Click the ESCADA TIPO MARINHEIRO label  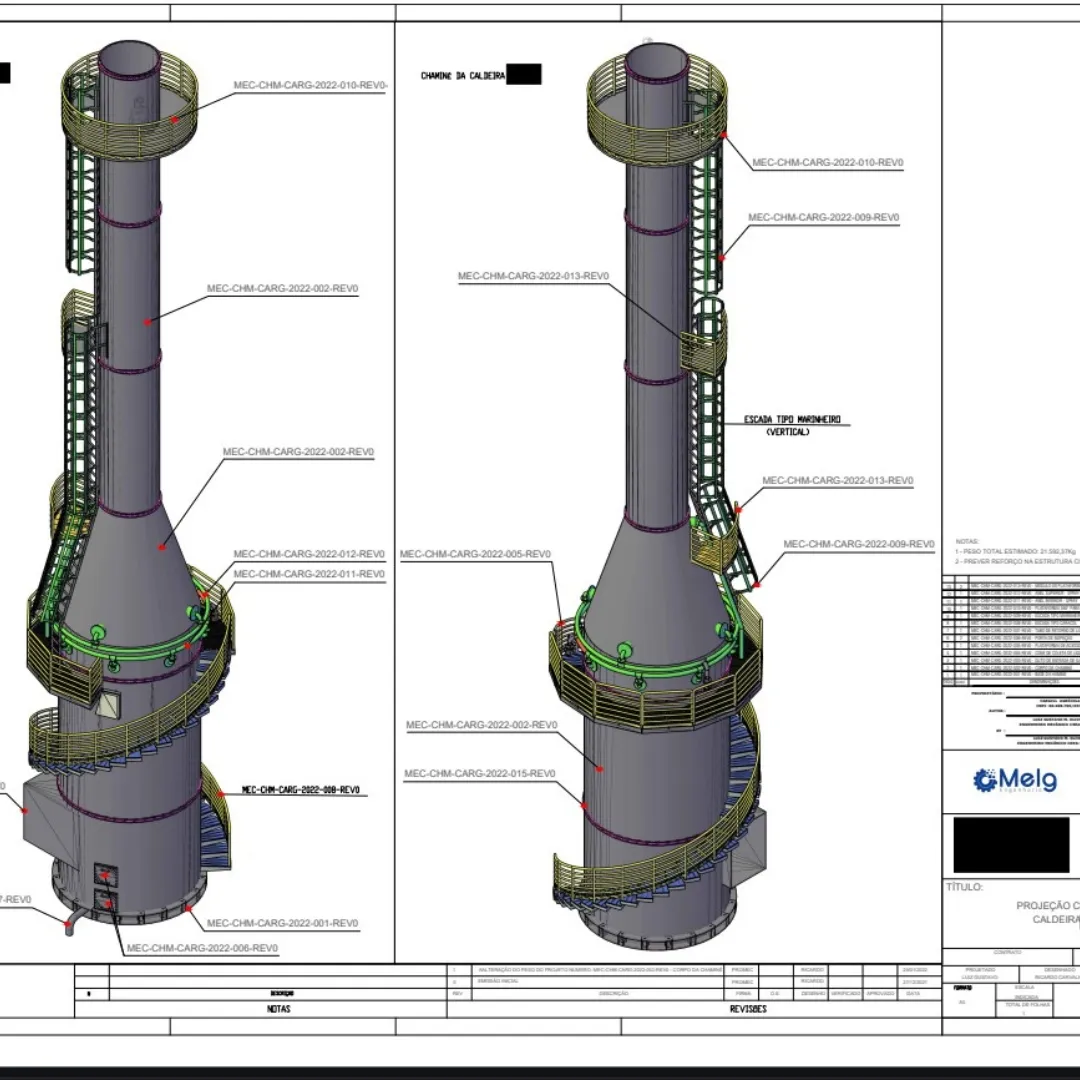coord(792,419)
